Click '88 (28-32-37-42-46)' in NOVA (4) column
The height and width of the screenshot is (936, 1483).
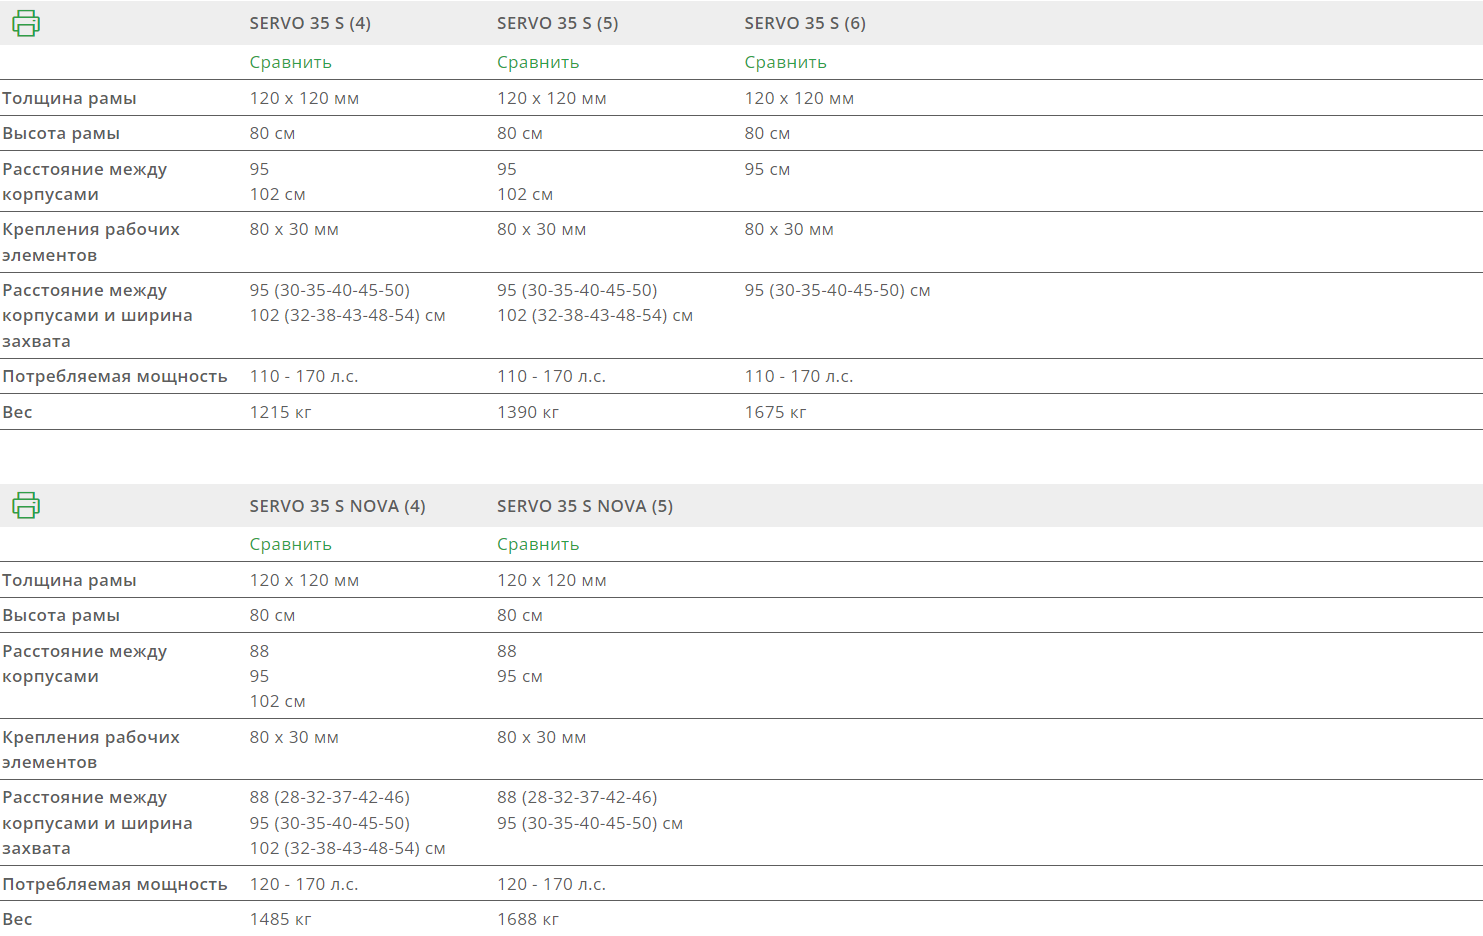coord(330,797)
